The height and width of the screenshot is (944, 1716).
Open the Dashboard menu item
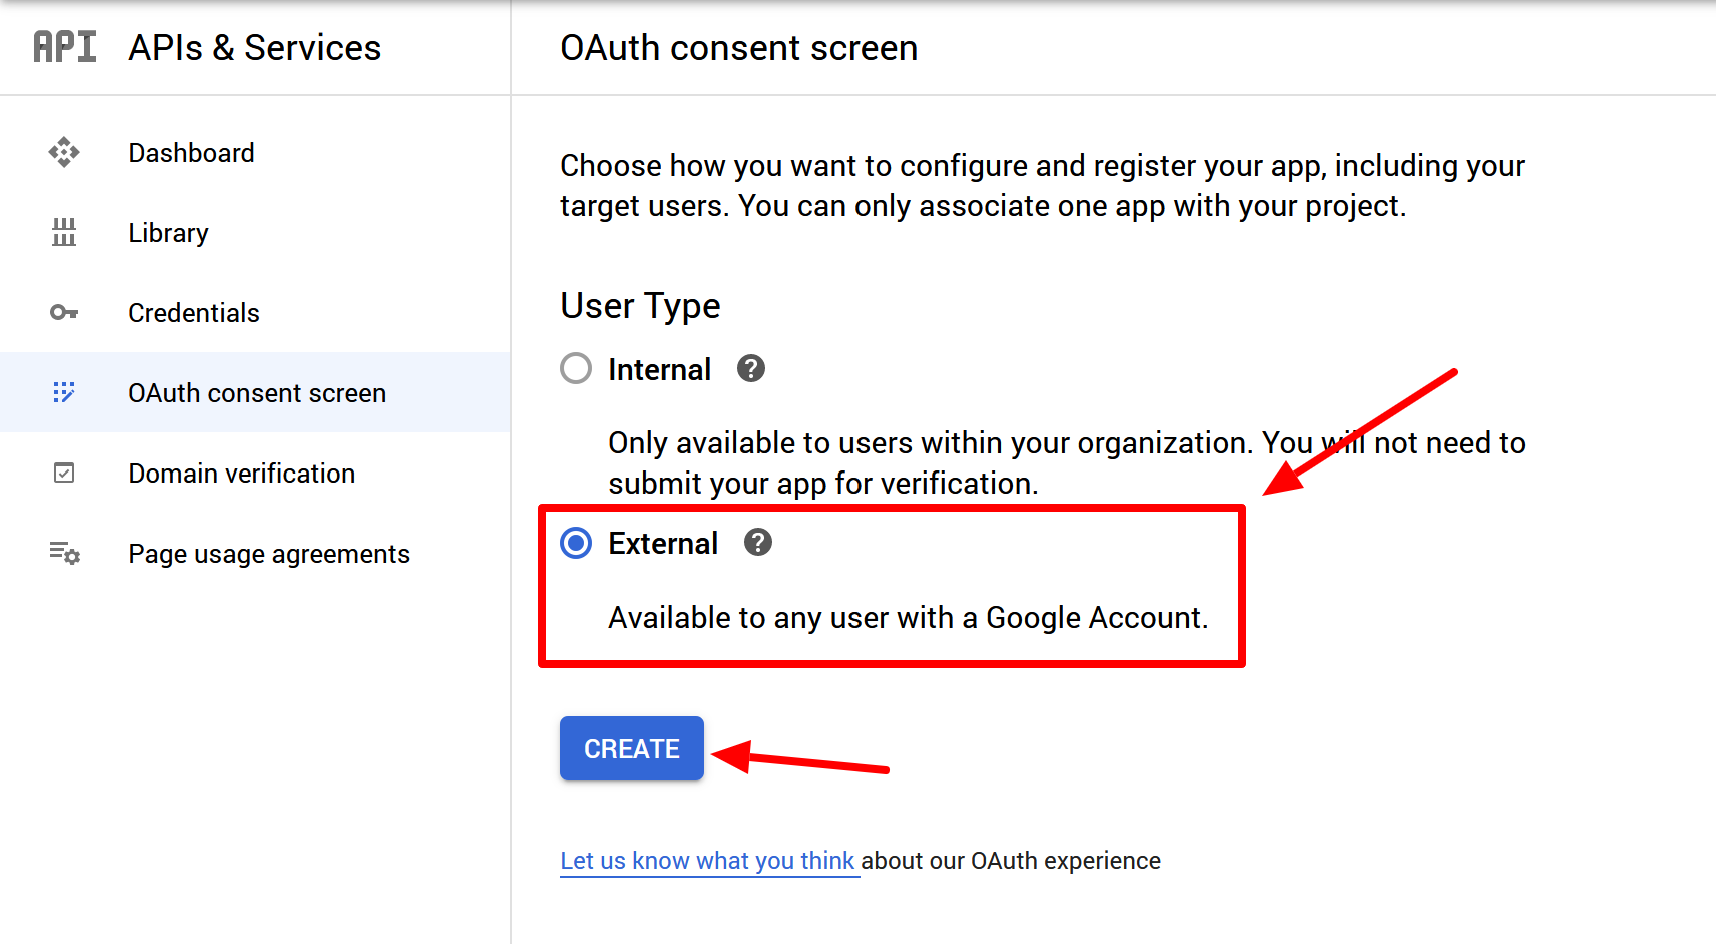click(191, 153)
